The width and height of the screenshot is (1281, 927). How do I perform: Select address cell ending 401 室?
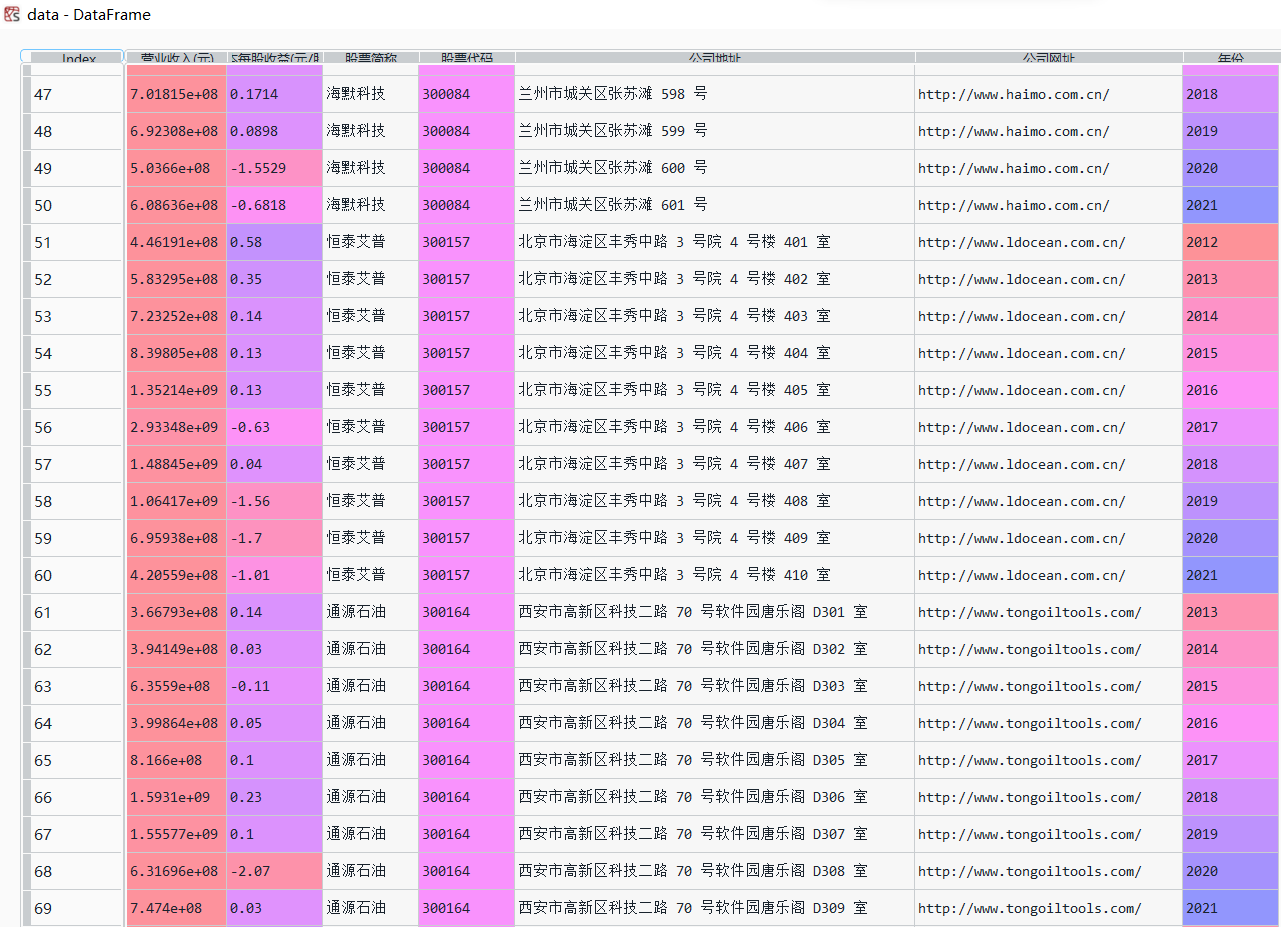[x=673, y=243]
